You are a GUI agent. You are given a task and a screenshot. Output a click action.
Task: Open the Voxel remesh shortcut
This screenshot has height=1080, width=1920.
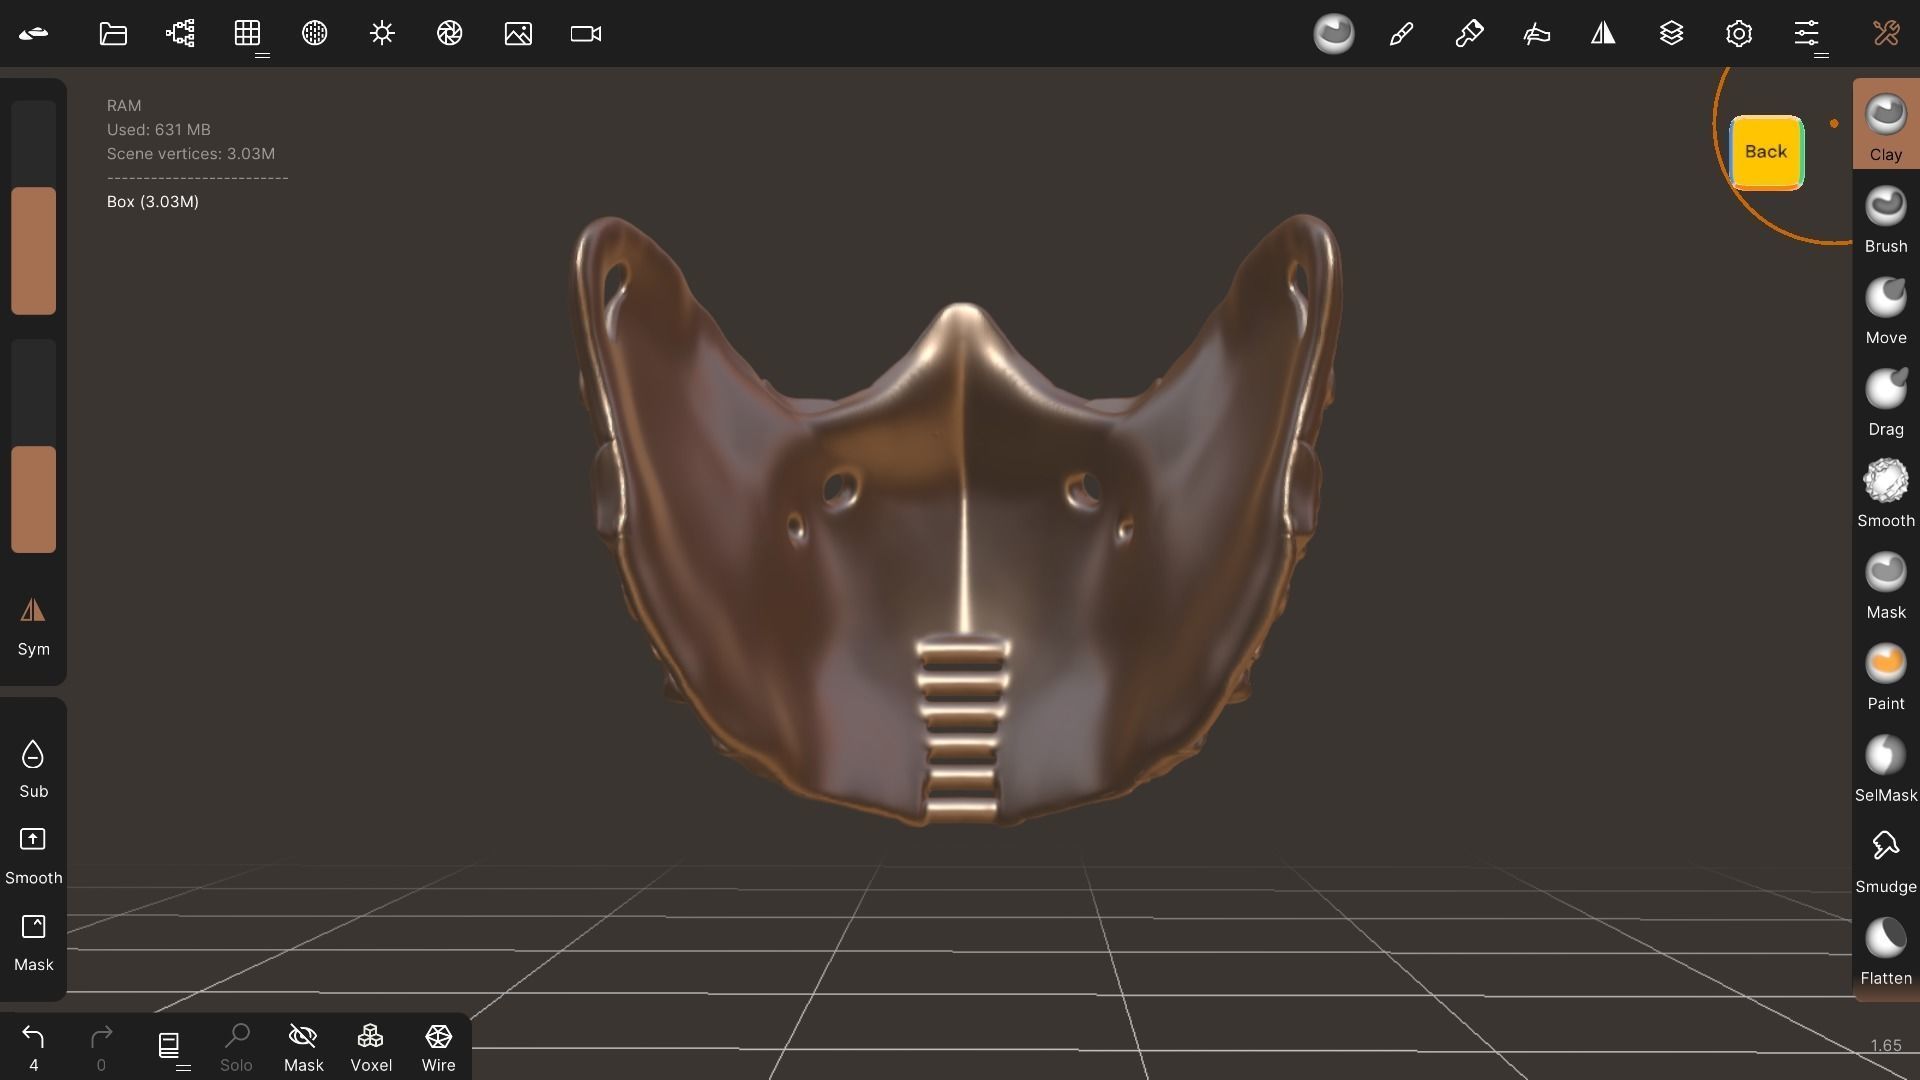point(371,1047)
